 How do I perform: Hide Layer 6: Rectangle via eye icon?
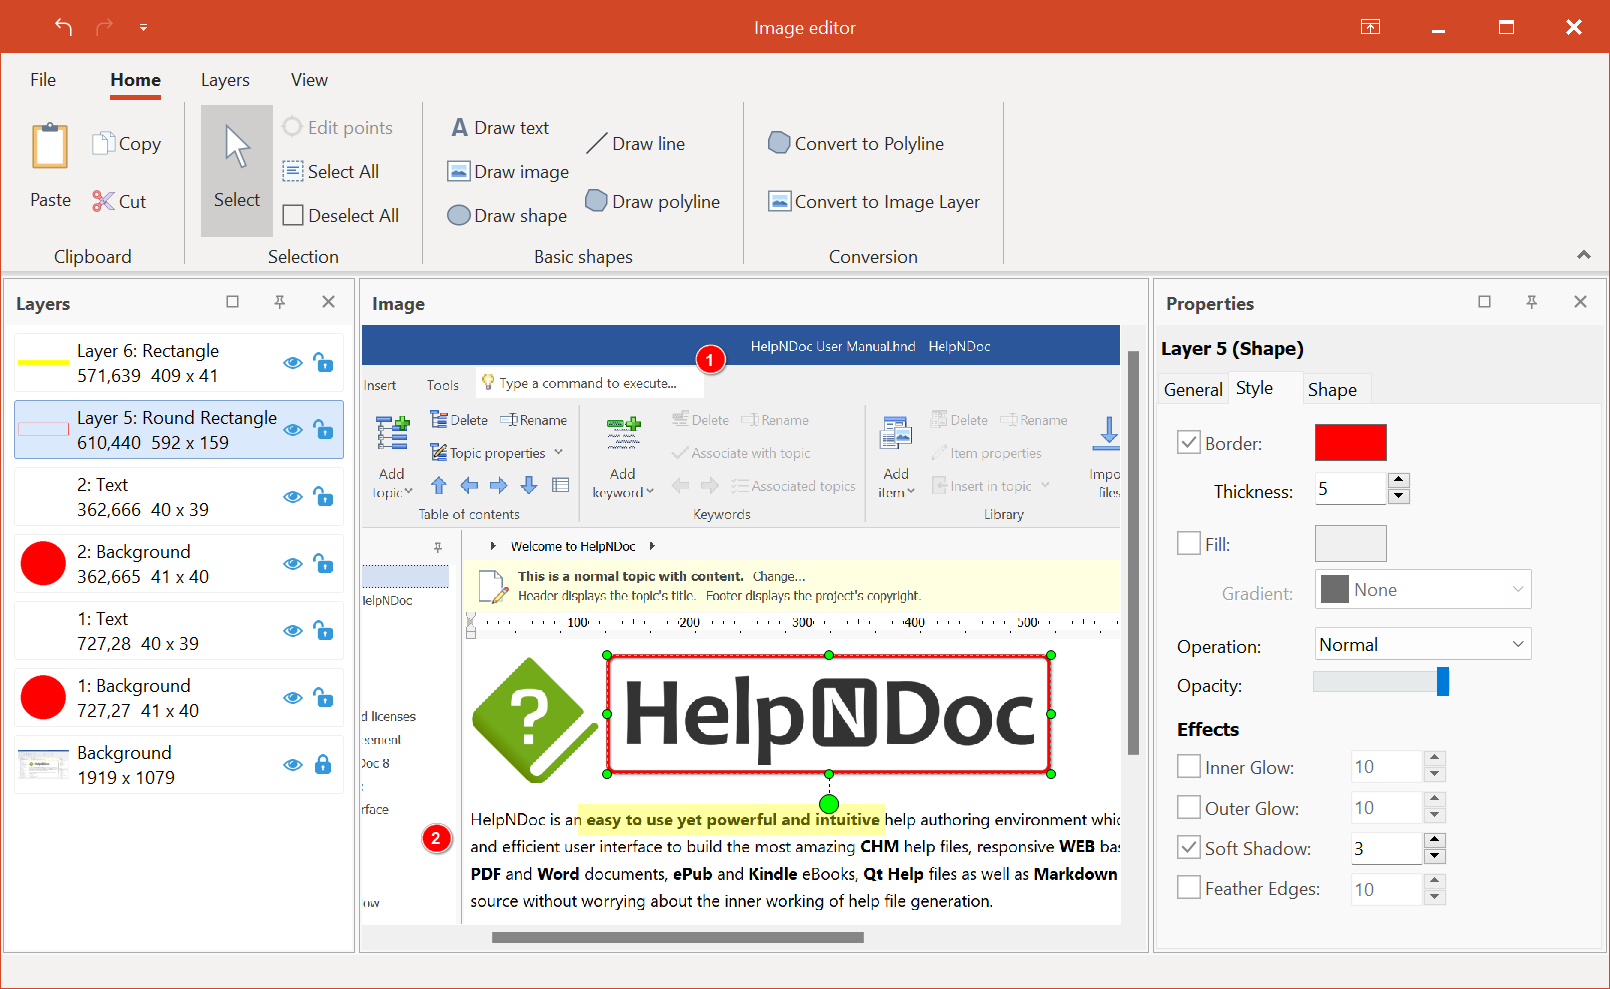[293, 363]
